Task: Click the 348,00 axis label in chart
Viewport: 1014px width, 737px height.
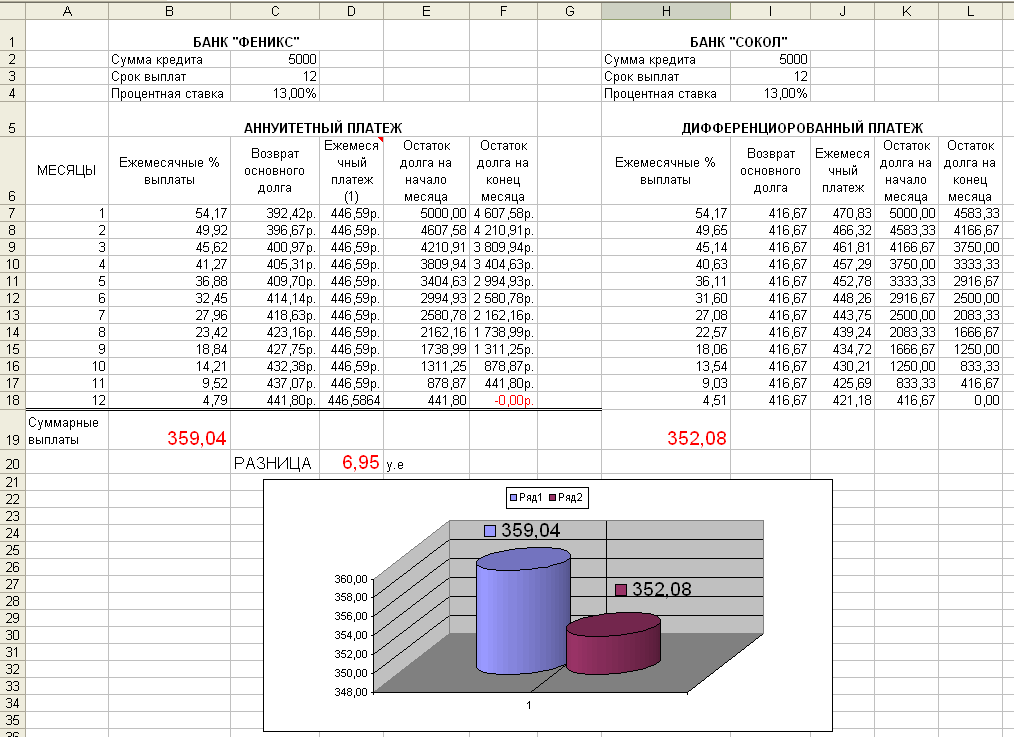Action: point(351,692)
